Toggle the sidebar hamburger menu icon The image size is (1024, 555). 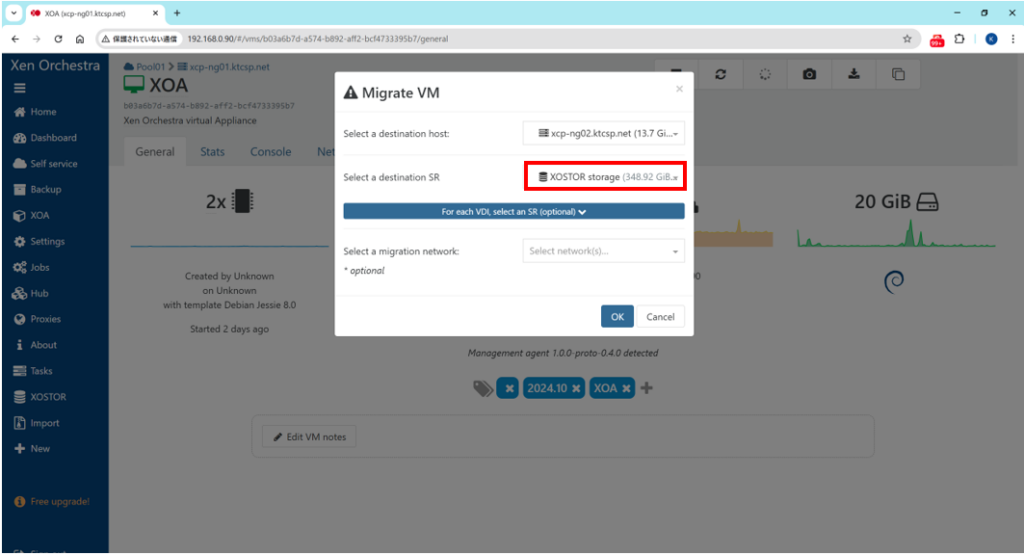tap(19, 88)
